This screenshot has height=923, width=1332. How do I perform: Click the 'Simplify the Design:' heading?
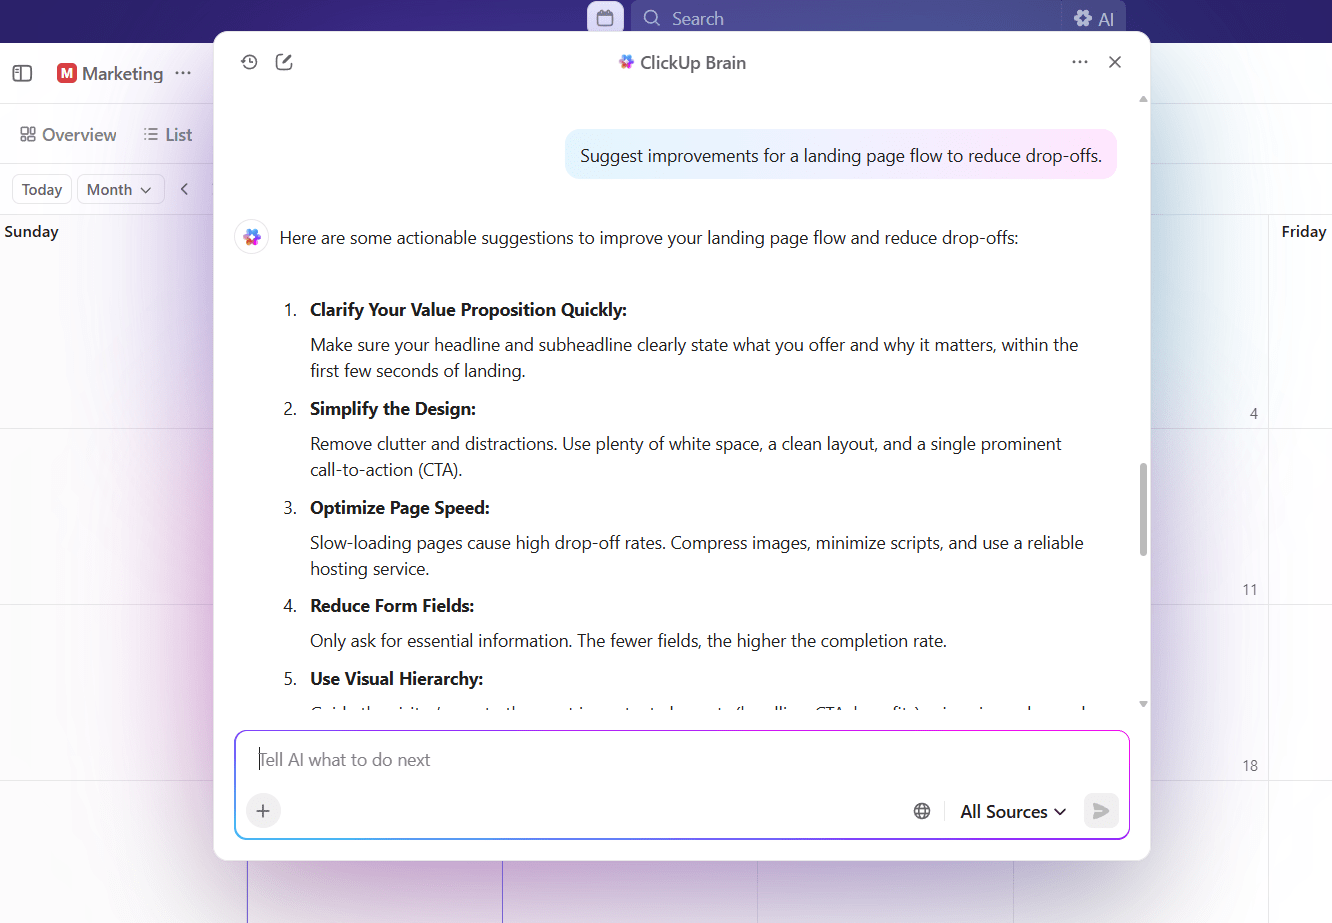(393, 409)
